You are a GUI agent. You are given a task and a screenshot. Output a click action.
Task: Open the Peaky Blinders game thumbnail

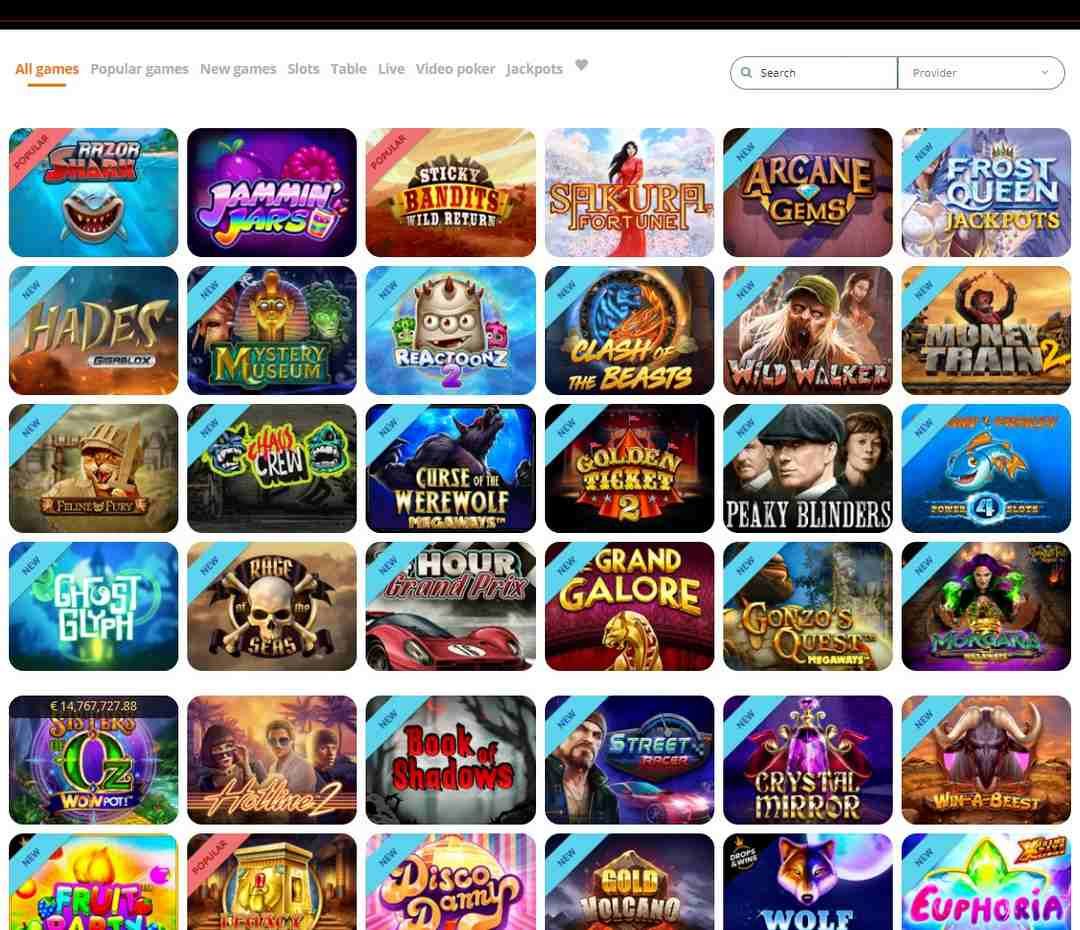(x=808, y=468)
